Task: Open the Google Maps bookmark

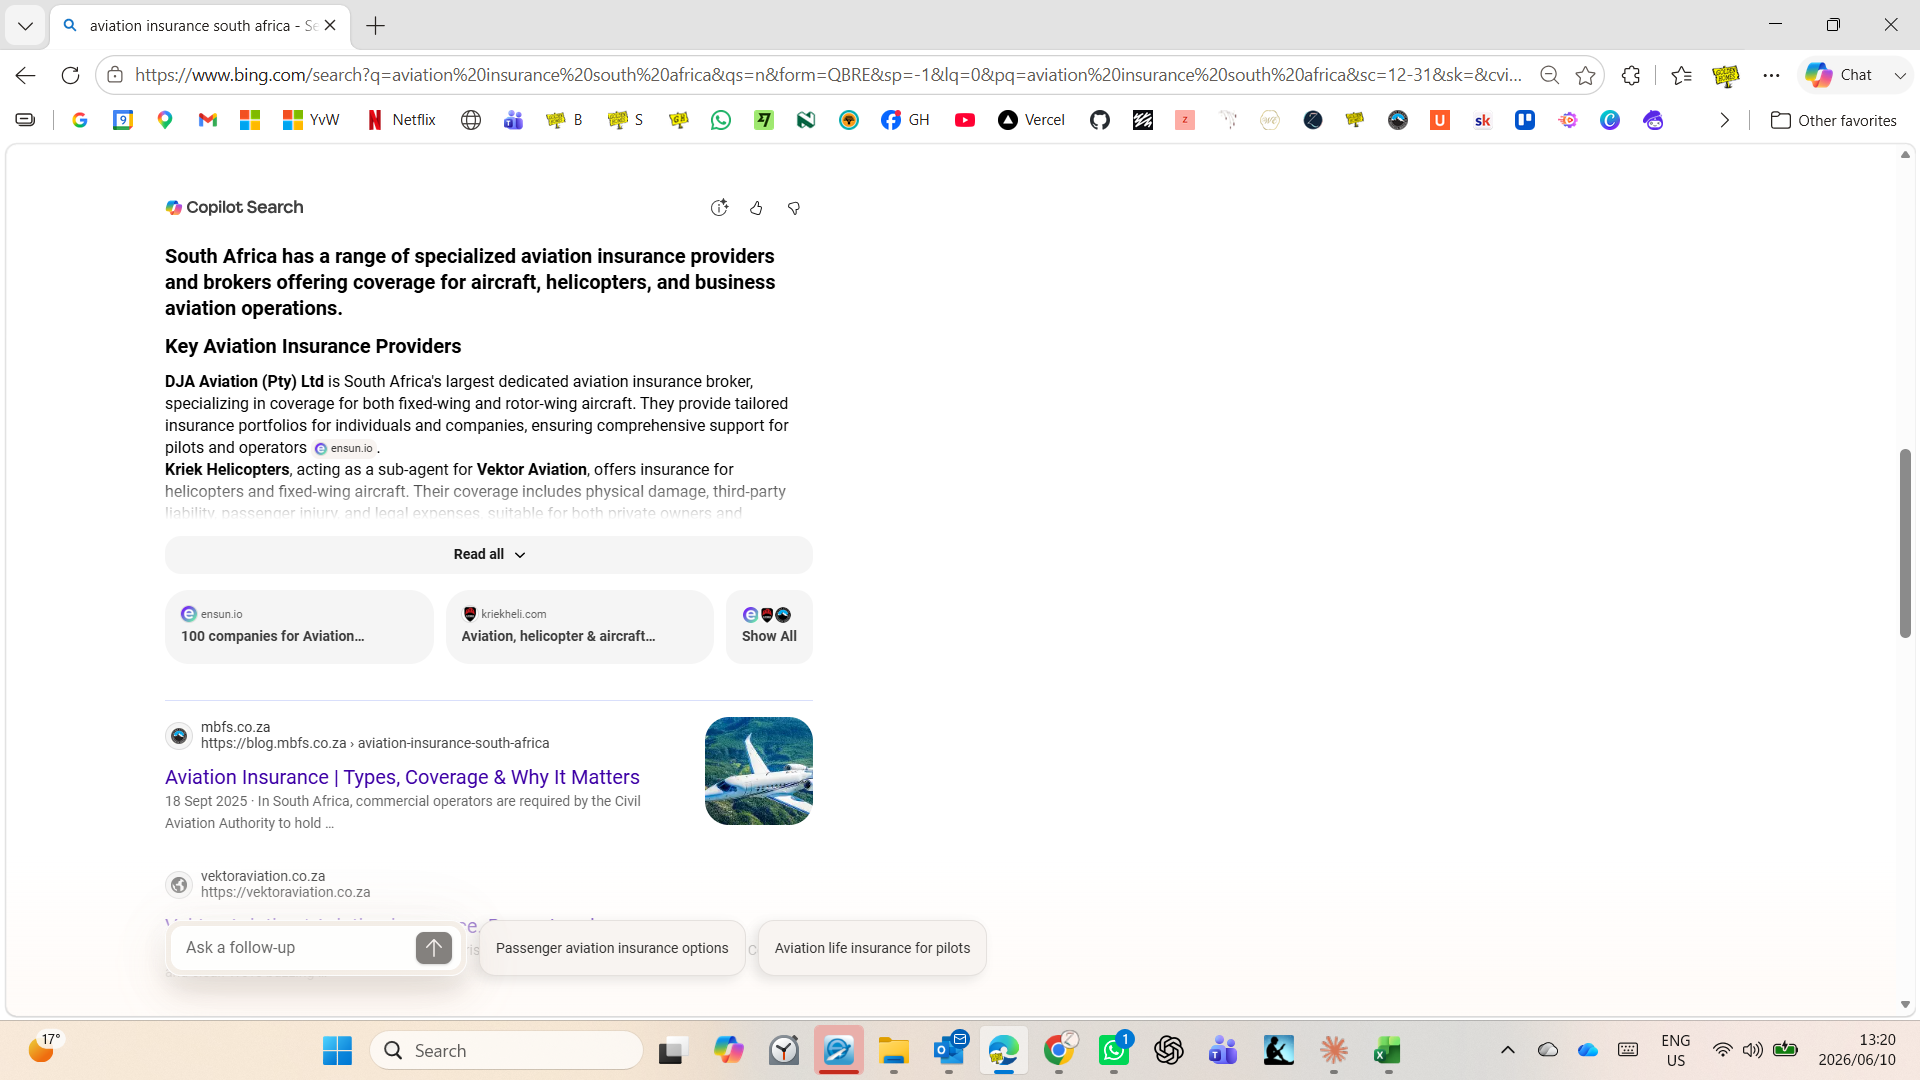Action: [165, 120]
